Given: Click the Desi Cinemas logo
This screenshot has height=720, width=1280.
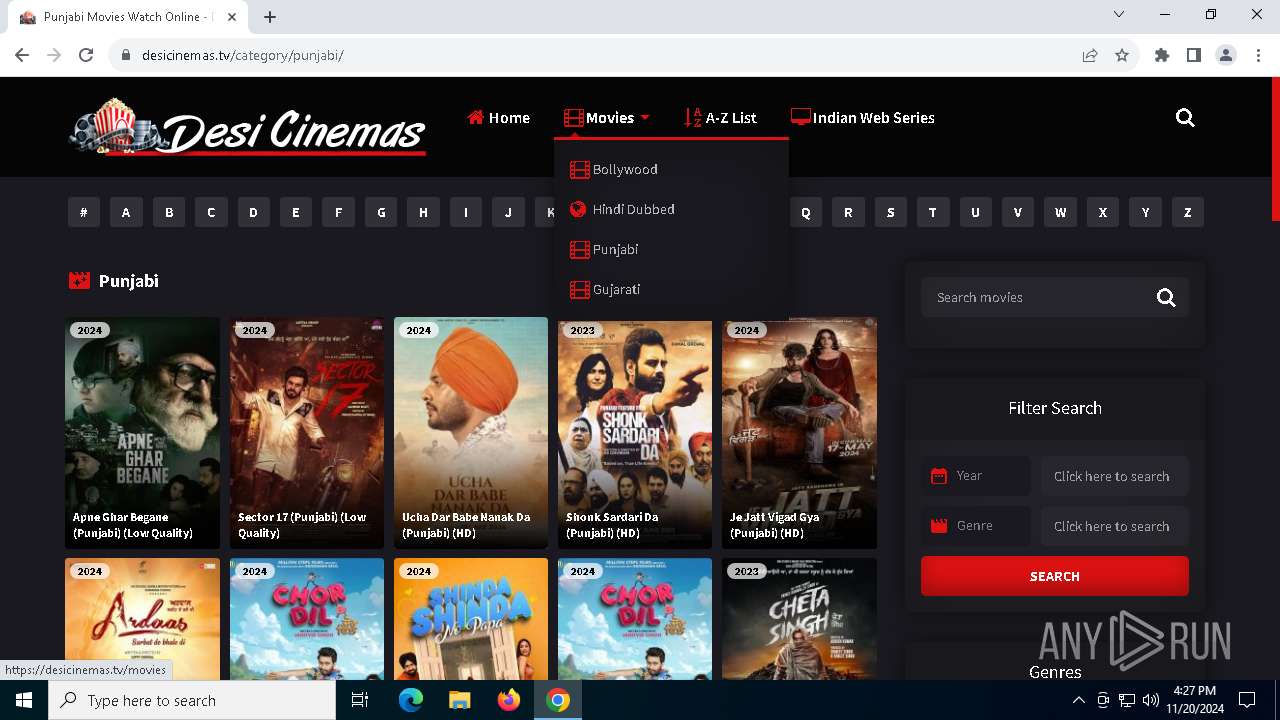Looking at the screenshot, I should (x=248, y=127).
